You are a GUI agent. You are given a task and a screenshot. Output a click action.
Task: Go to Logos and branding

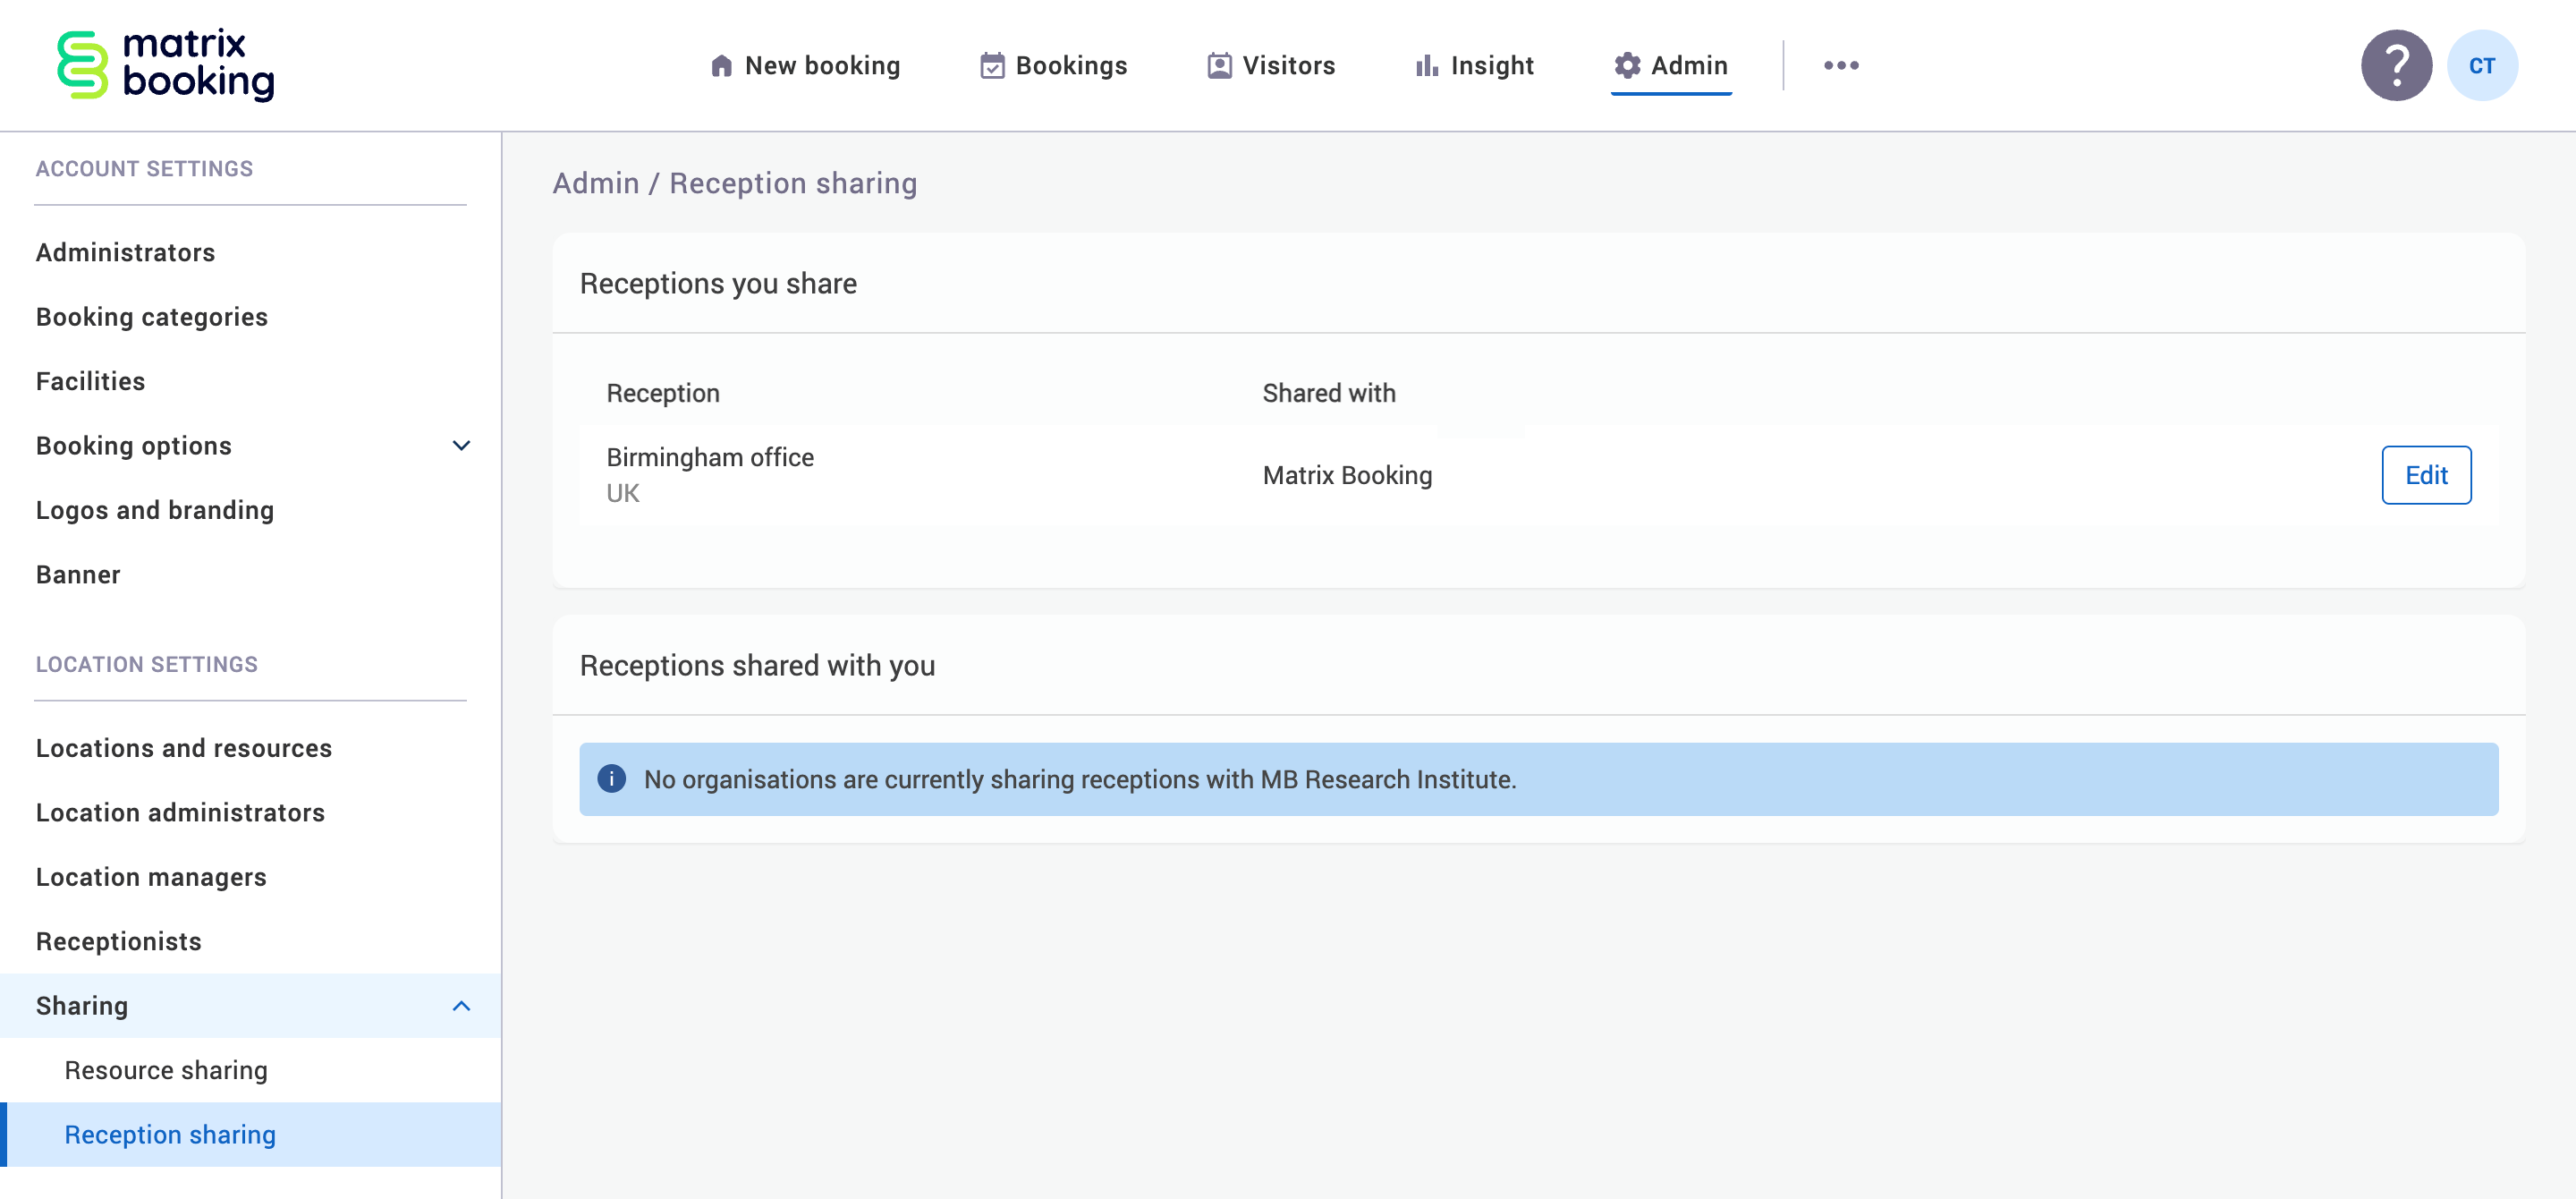point(154,510)
